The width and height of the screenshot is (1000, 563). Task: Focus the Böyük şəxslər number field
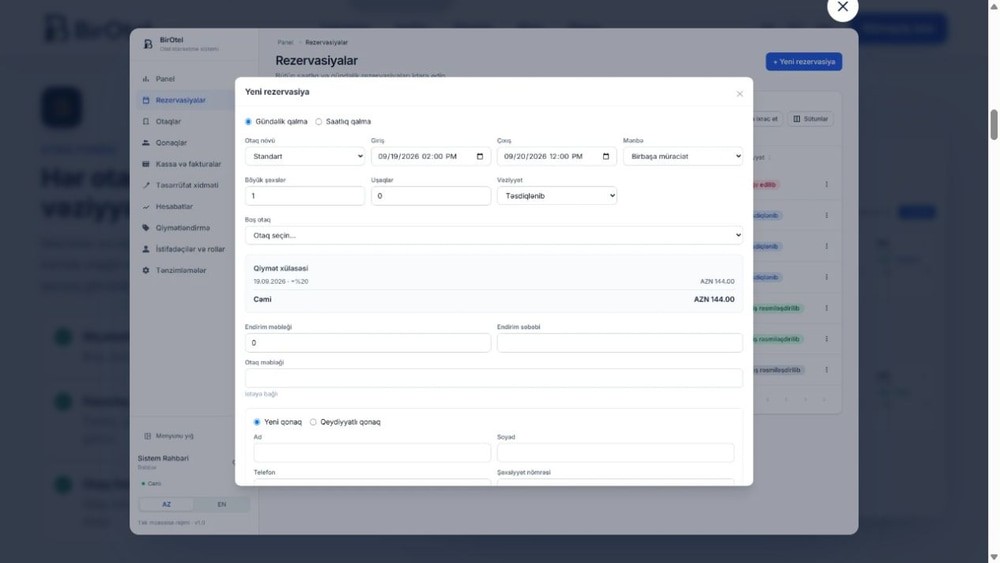pos(305,196)
